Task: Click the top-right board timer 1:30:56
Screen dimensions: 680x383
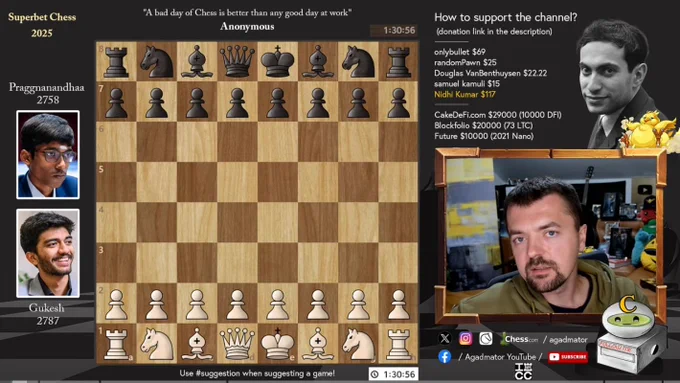Action: point(394,30)
